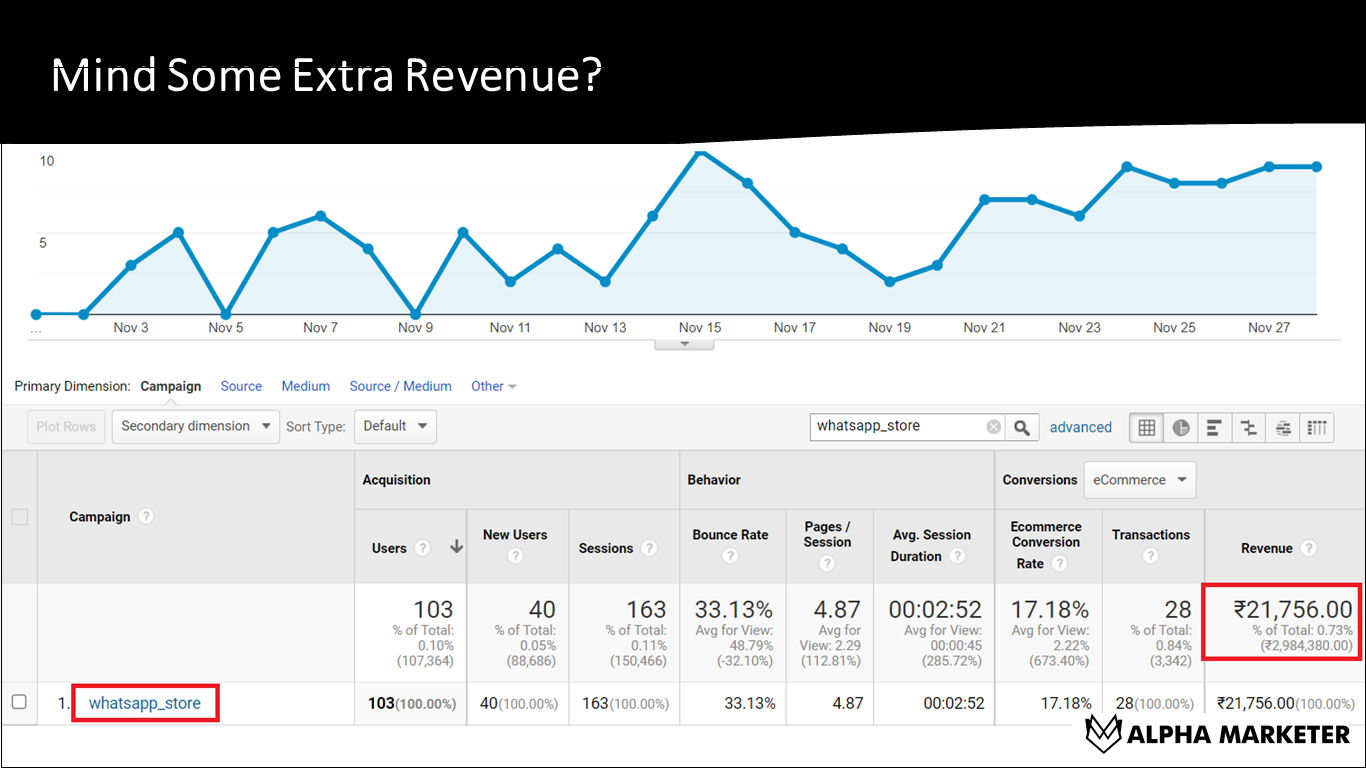Open the whatsapp_store campaign report

[x=145, y=703]
